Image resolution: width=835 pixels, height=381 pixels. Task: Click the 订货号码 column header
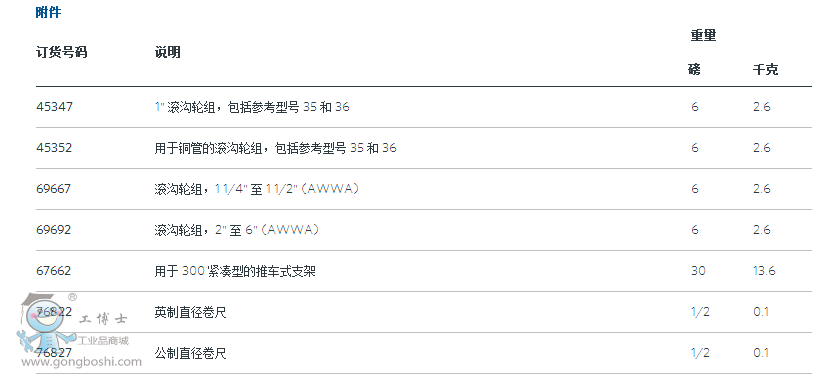click(x=61, y=52)
